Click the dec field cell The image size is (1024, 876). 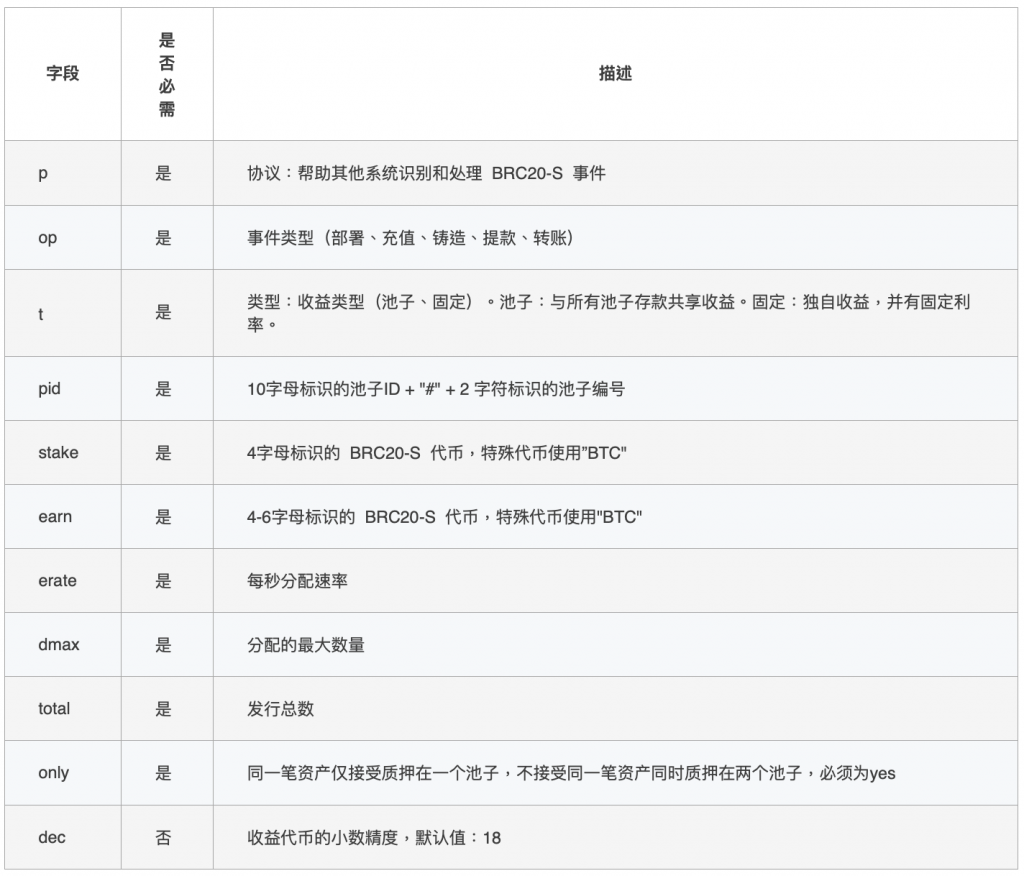click(x=51, y=837)
